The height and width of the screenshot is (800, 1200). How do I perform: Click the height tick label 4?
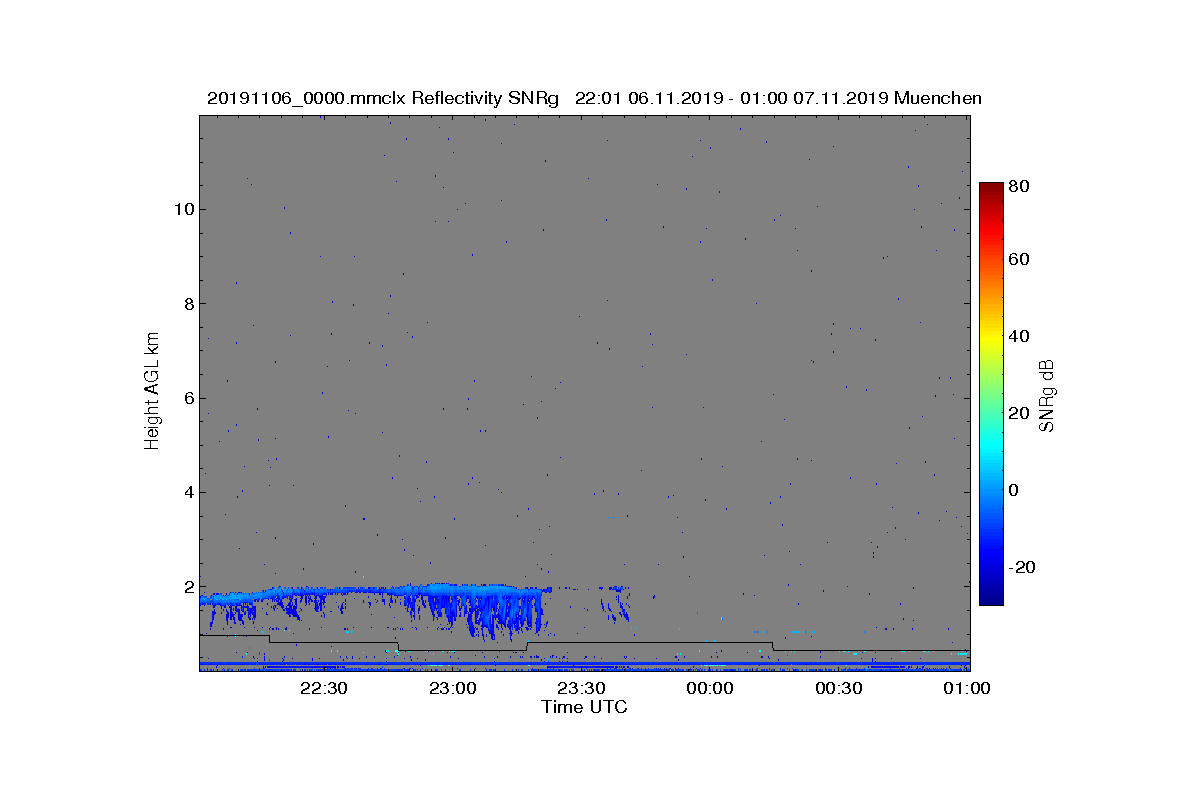tap(188, 492)
